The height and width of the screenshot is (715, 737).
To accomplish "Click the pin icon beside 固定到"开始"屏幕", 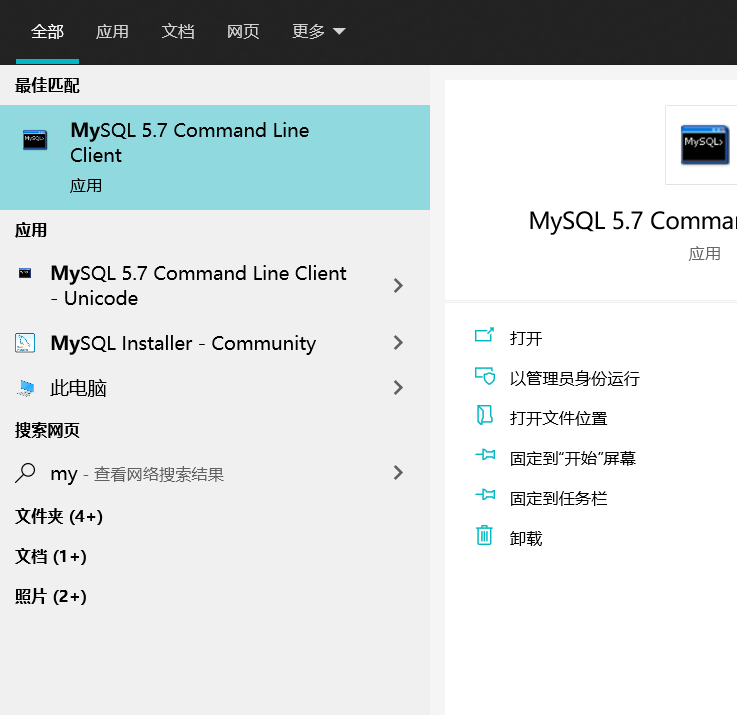I will 485,455.
